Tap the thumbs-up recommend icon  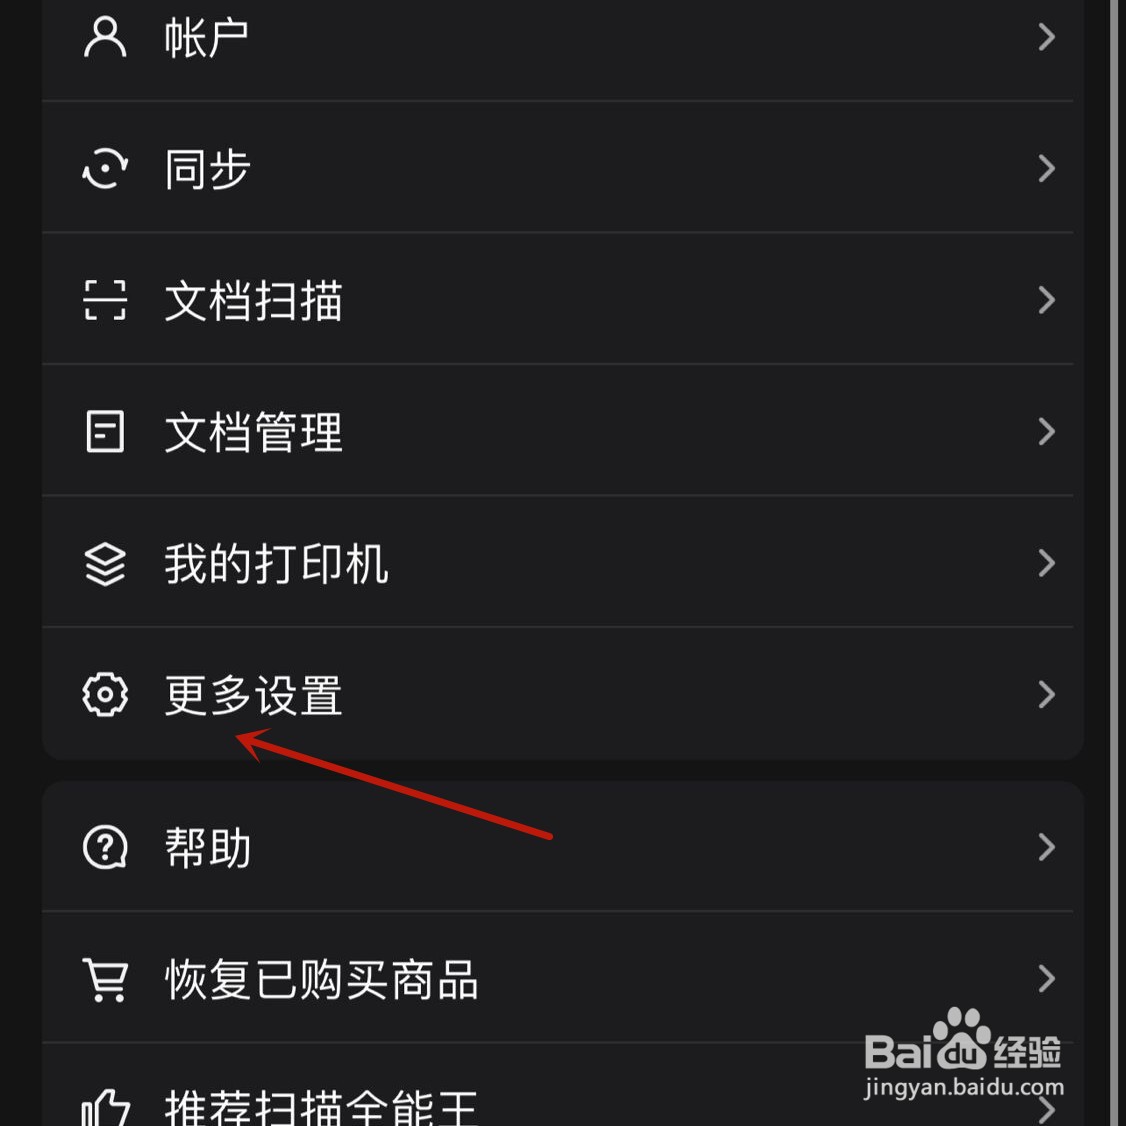click(105, 1107)
